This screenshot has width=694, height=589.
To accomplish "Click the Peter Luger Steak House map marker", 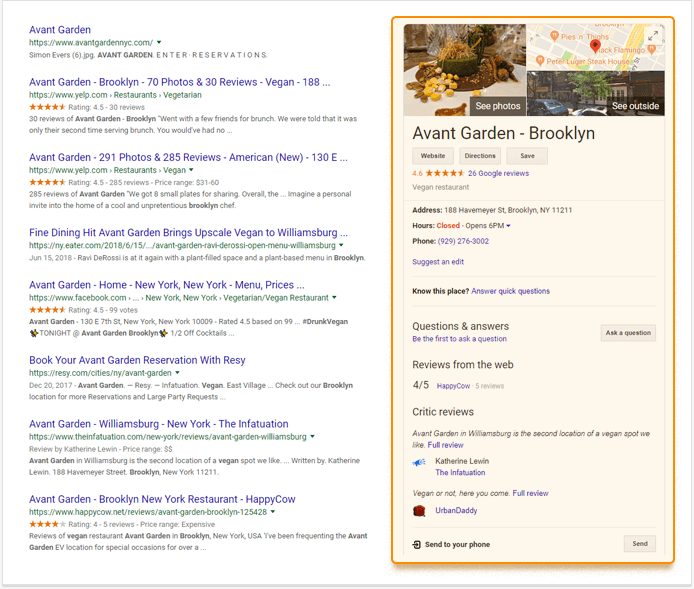I will click(540, 60).
